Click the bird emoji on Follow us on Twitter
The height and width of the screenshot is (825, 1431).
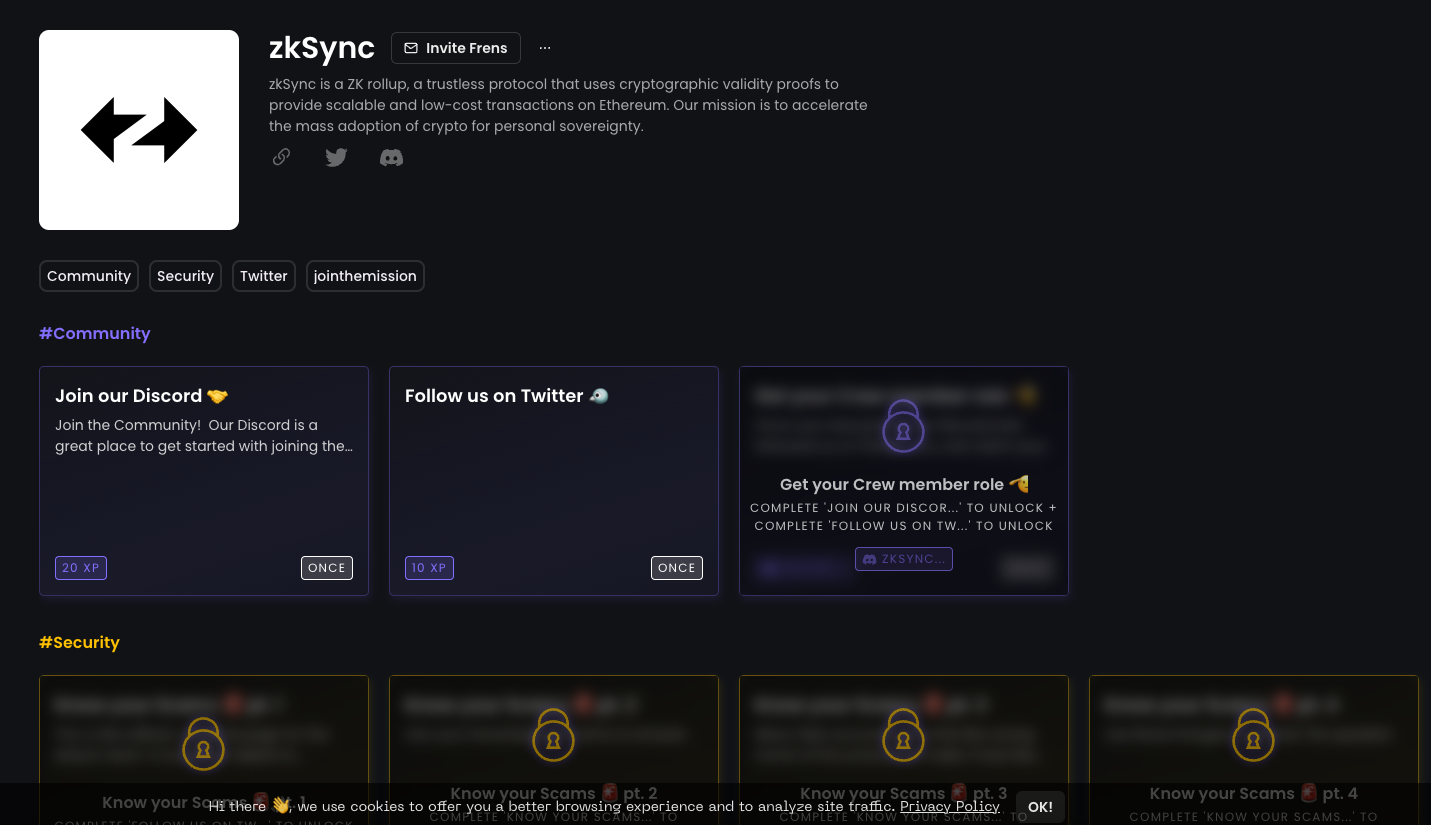click(x=598, y=396)
